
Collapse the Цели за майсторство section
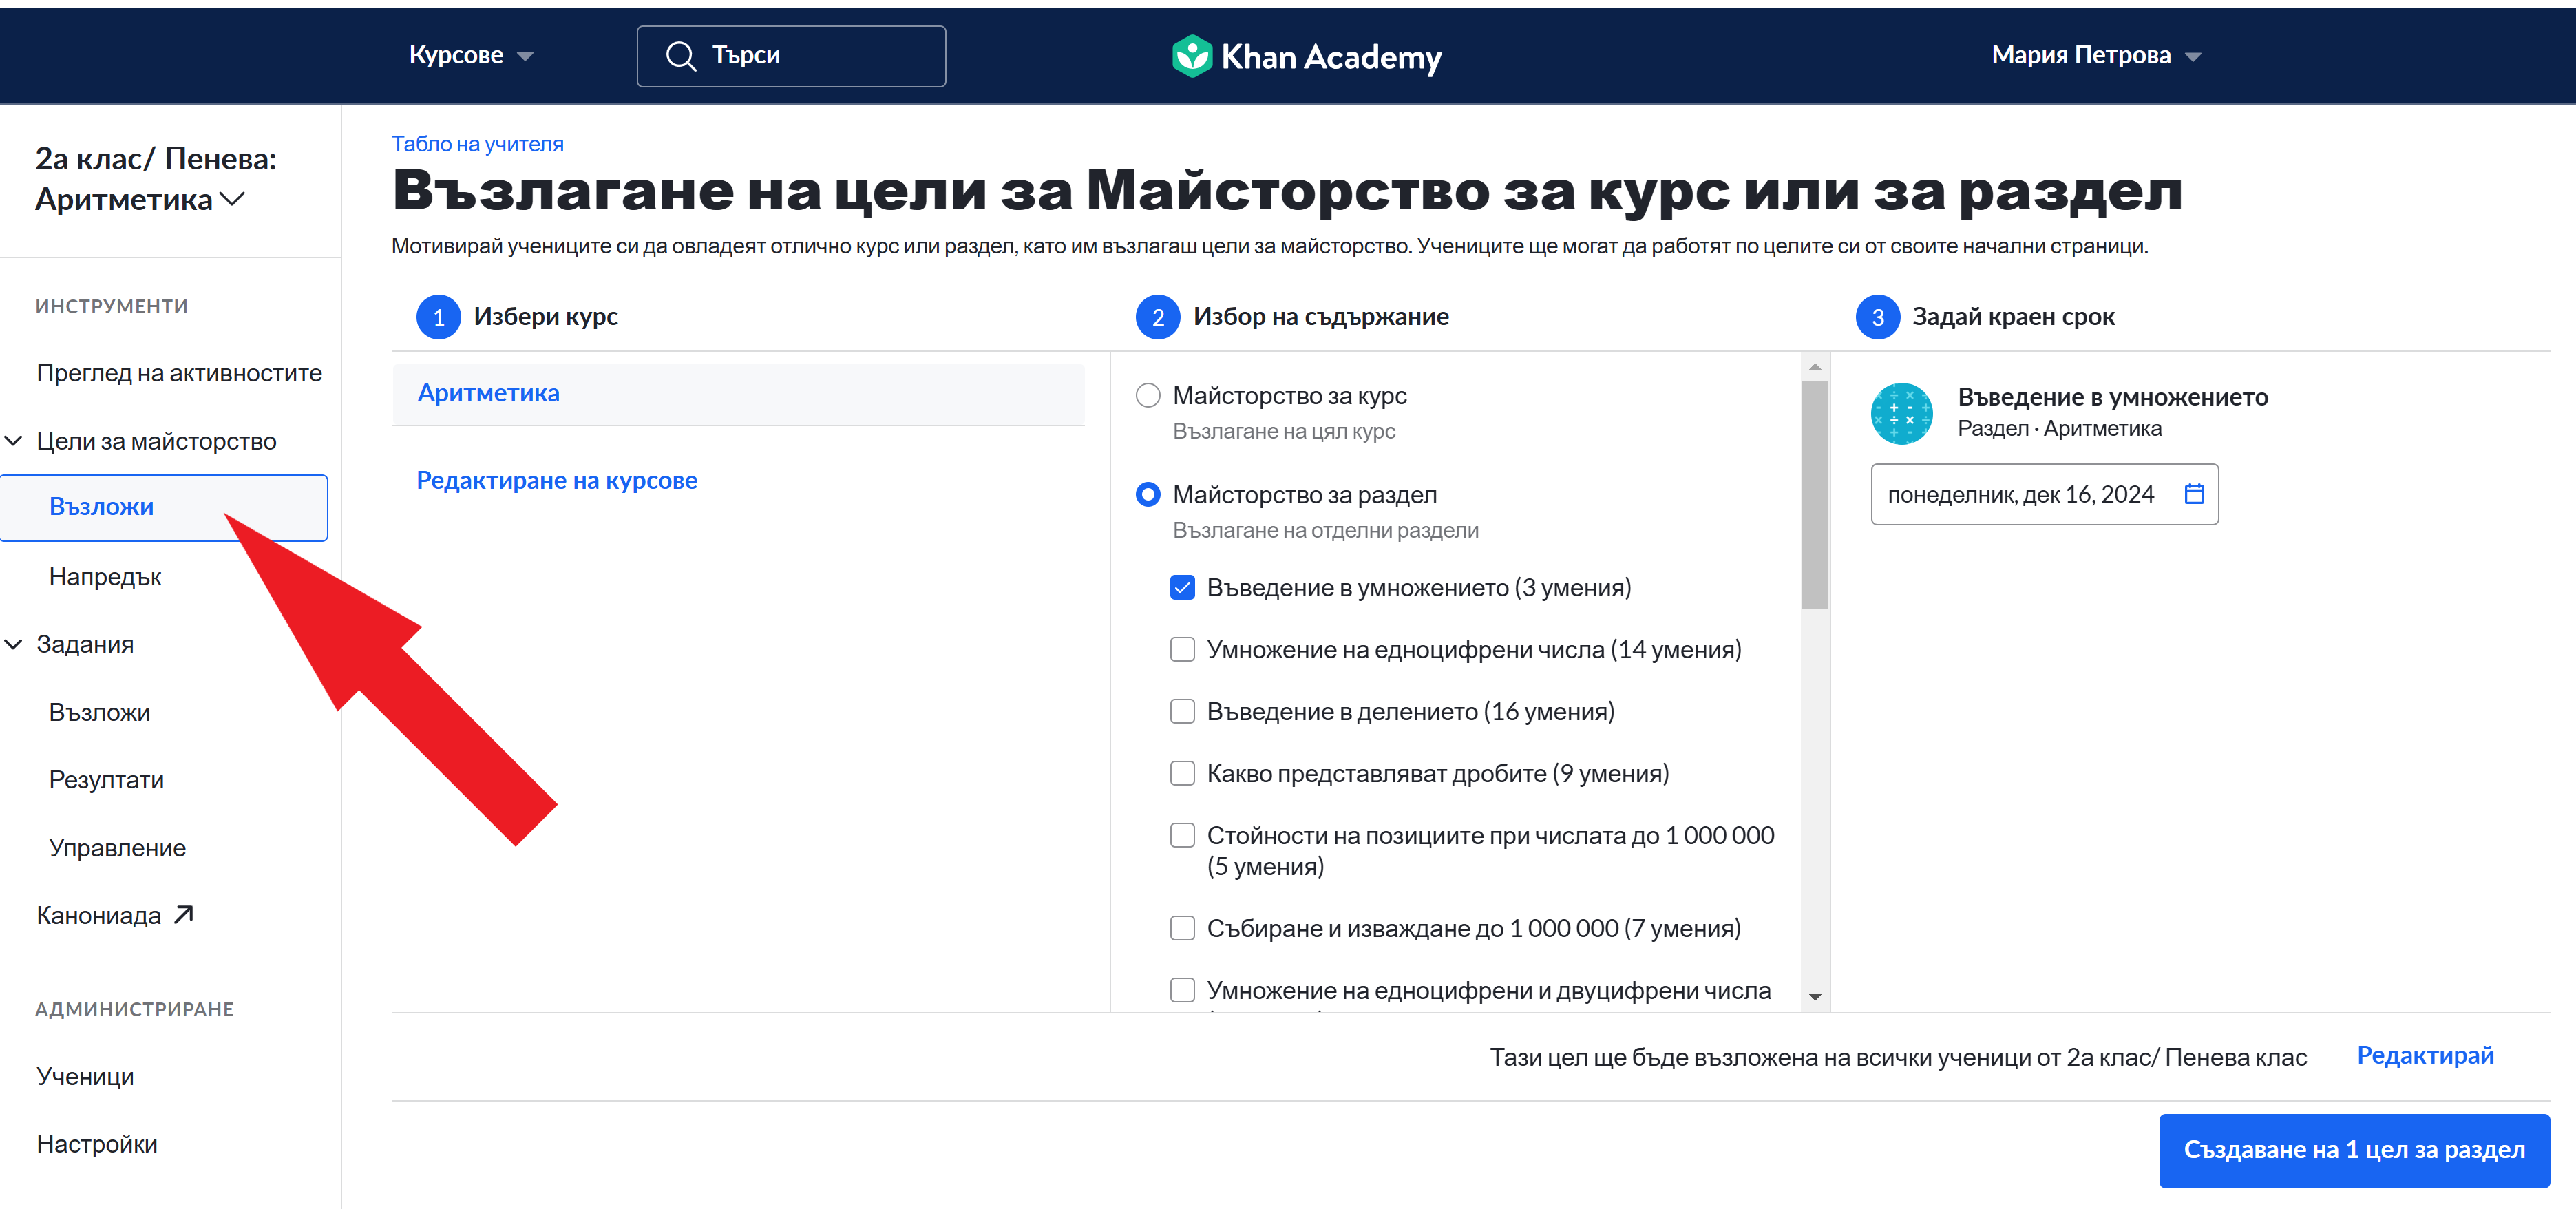(14, 440)
